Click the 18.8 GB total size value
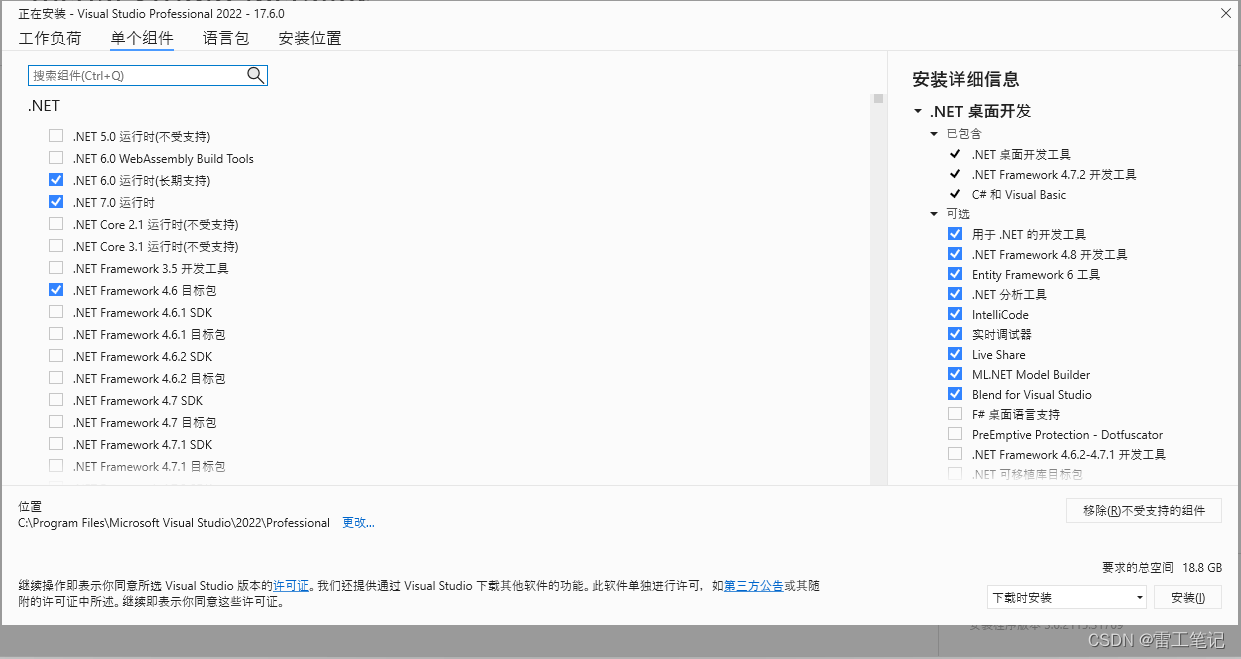The image size is (1241, 659). click(1202, 567)
